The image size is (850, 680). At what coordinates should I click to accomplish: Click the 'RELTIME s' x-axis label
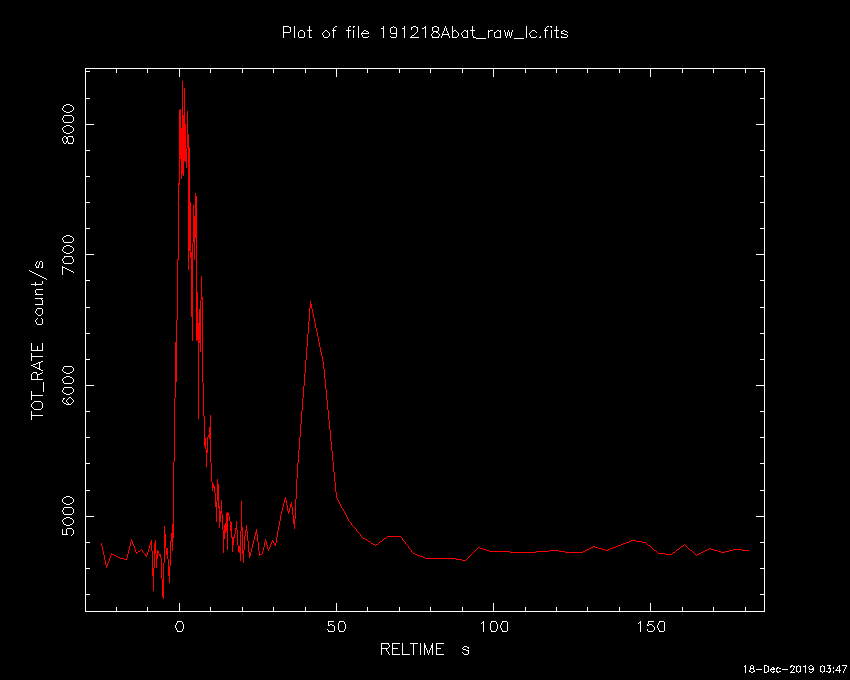[x=424, y=650]
